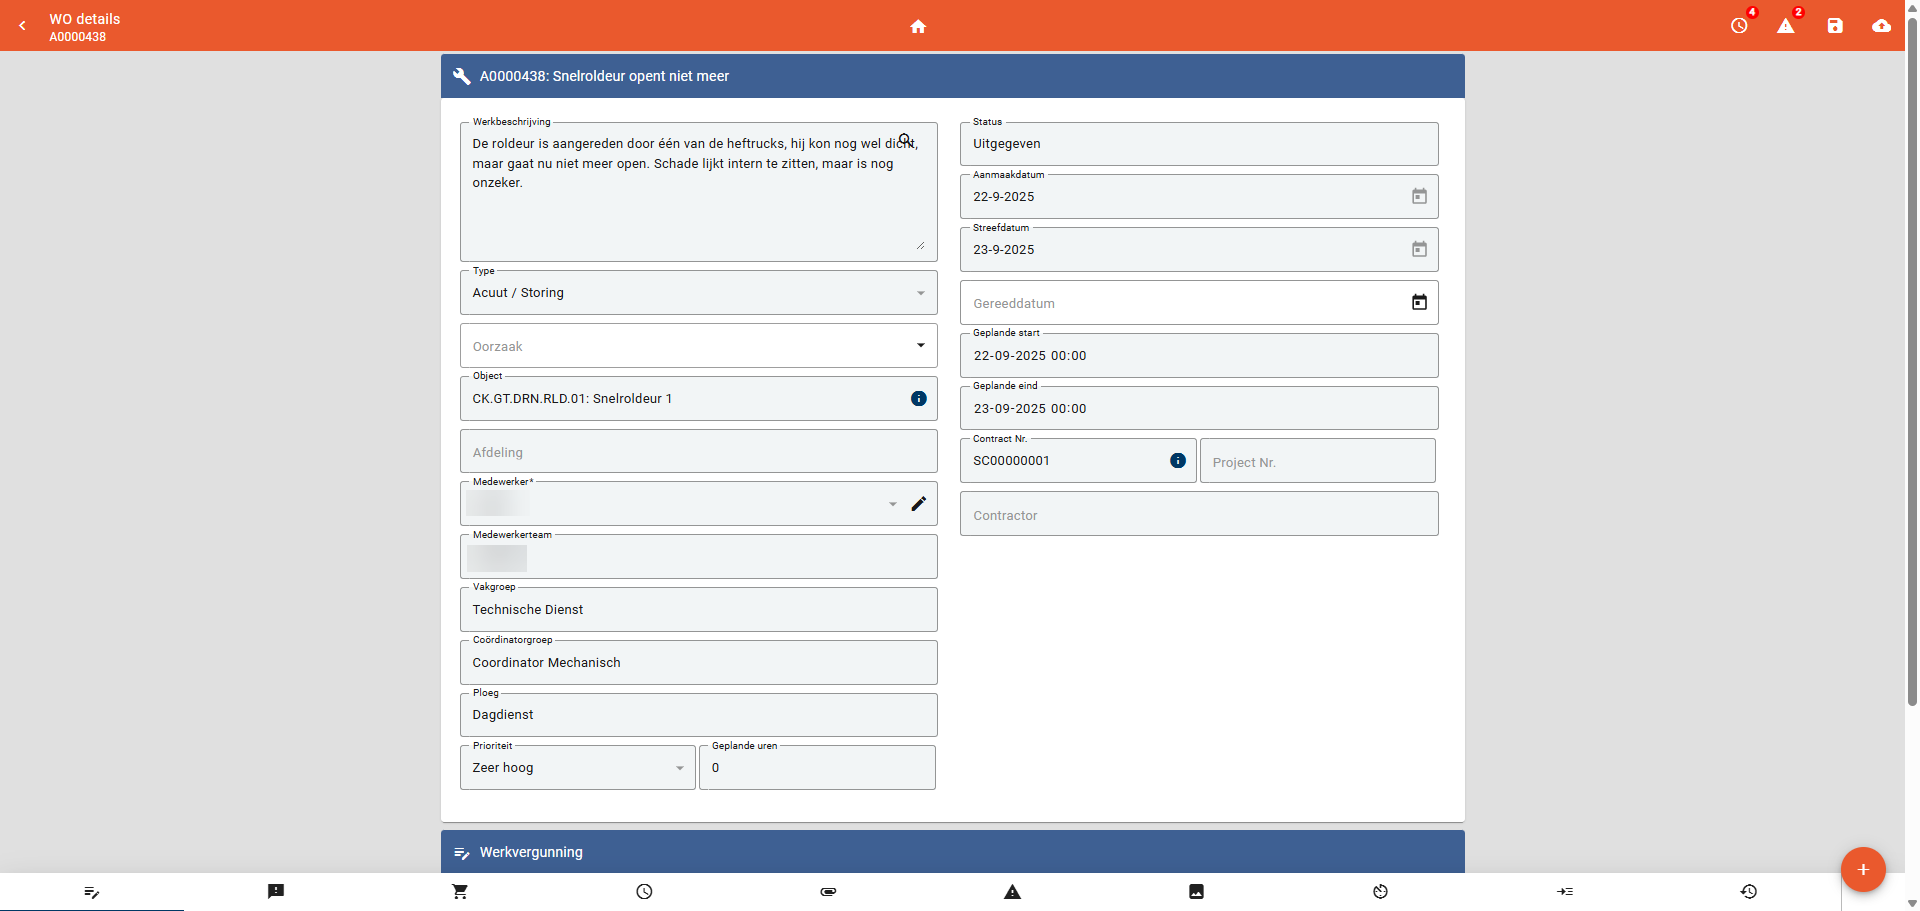Click the info icon in the Contract Nr. field
1920x911 pixels.
point(1177,461)
